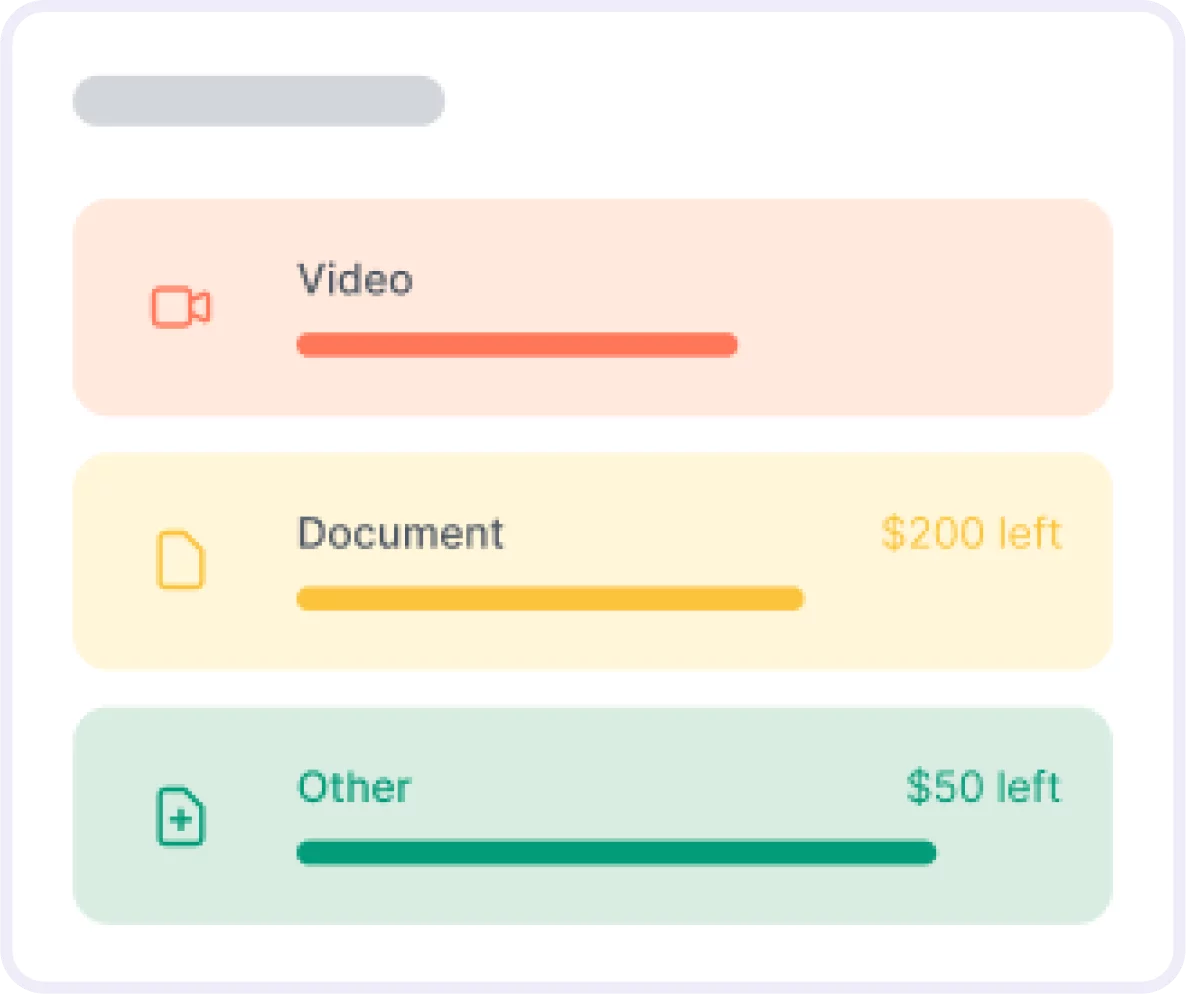Click the "$50 left" amount text

coord(983,788)
